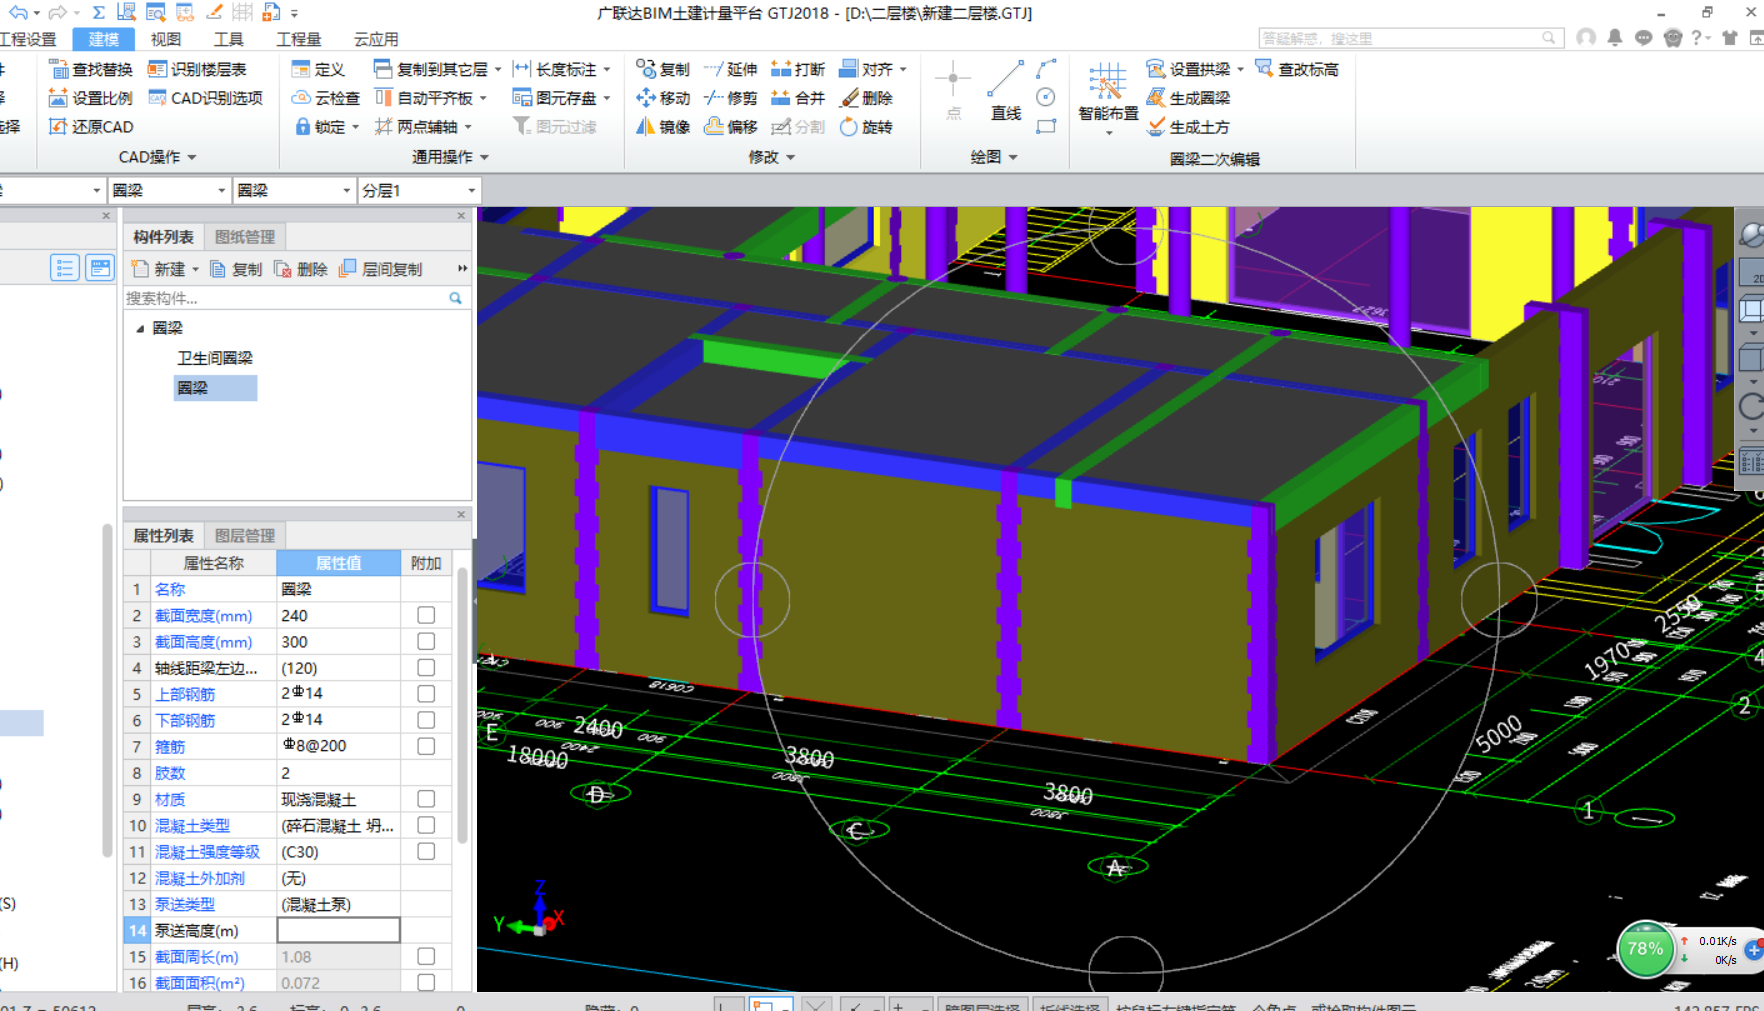Switch to the 图纸管理 tab
The height and width of the screenshot is (1011, 1764).
245,237
